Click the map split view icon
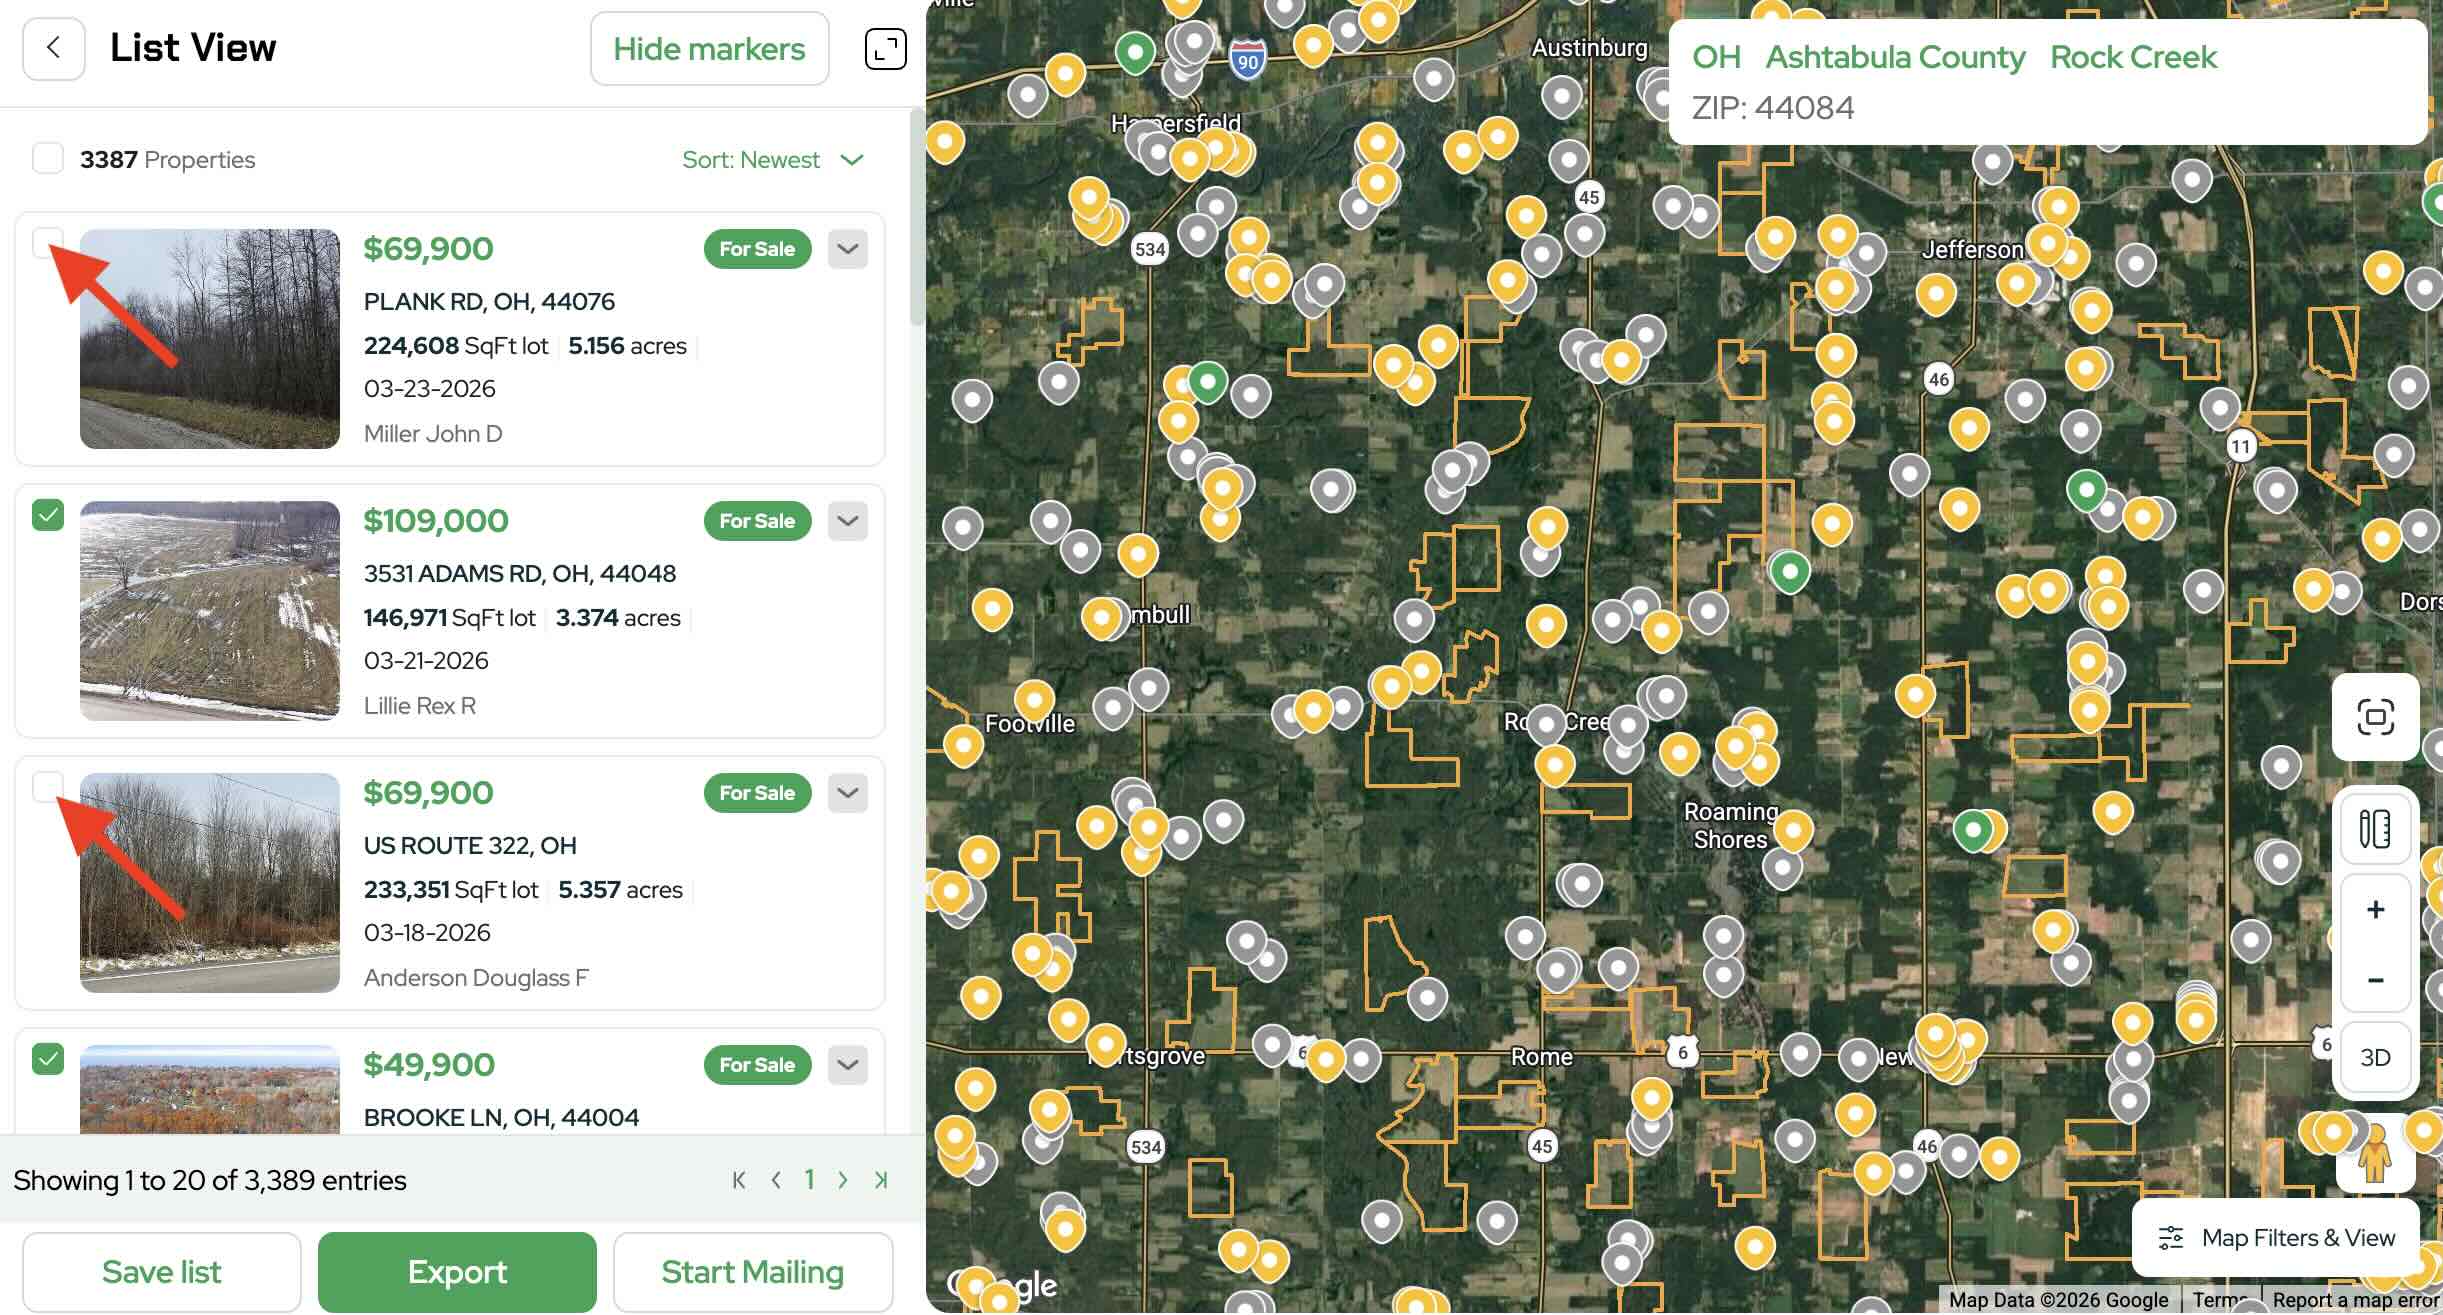Screen dimensions: 2443x1315 click(2375, 828)
